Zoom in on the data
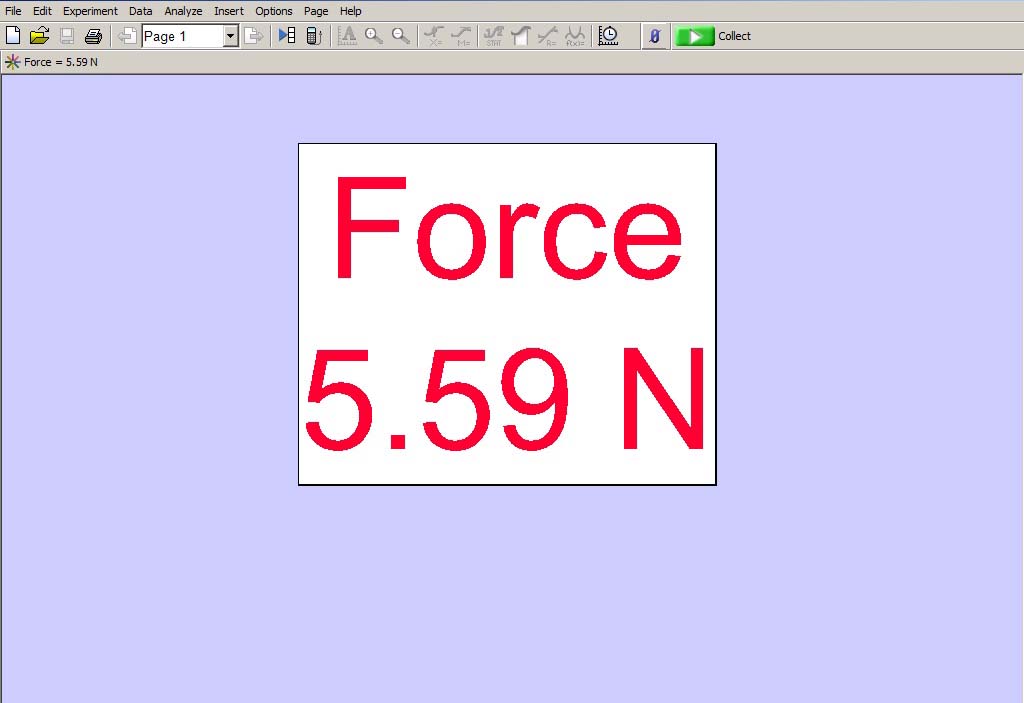1024x703 pixels. coord(372,35)
